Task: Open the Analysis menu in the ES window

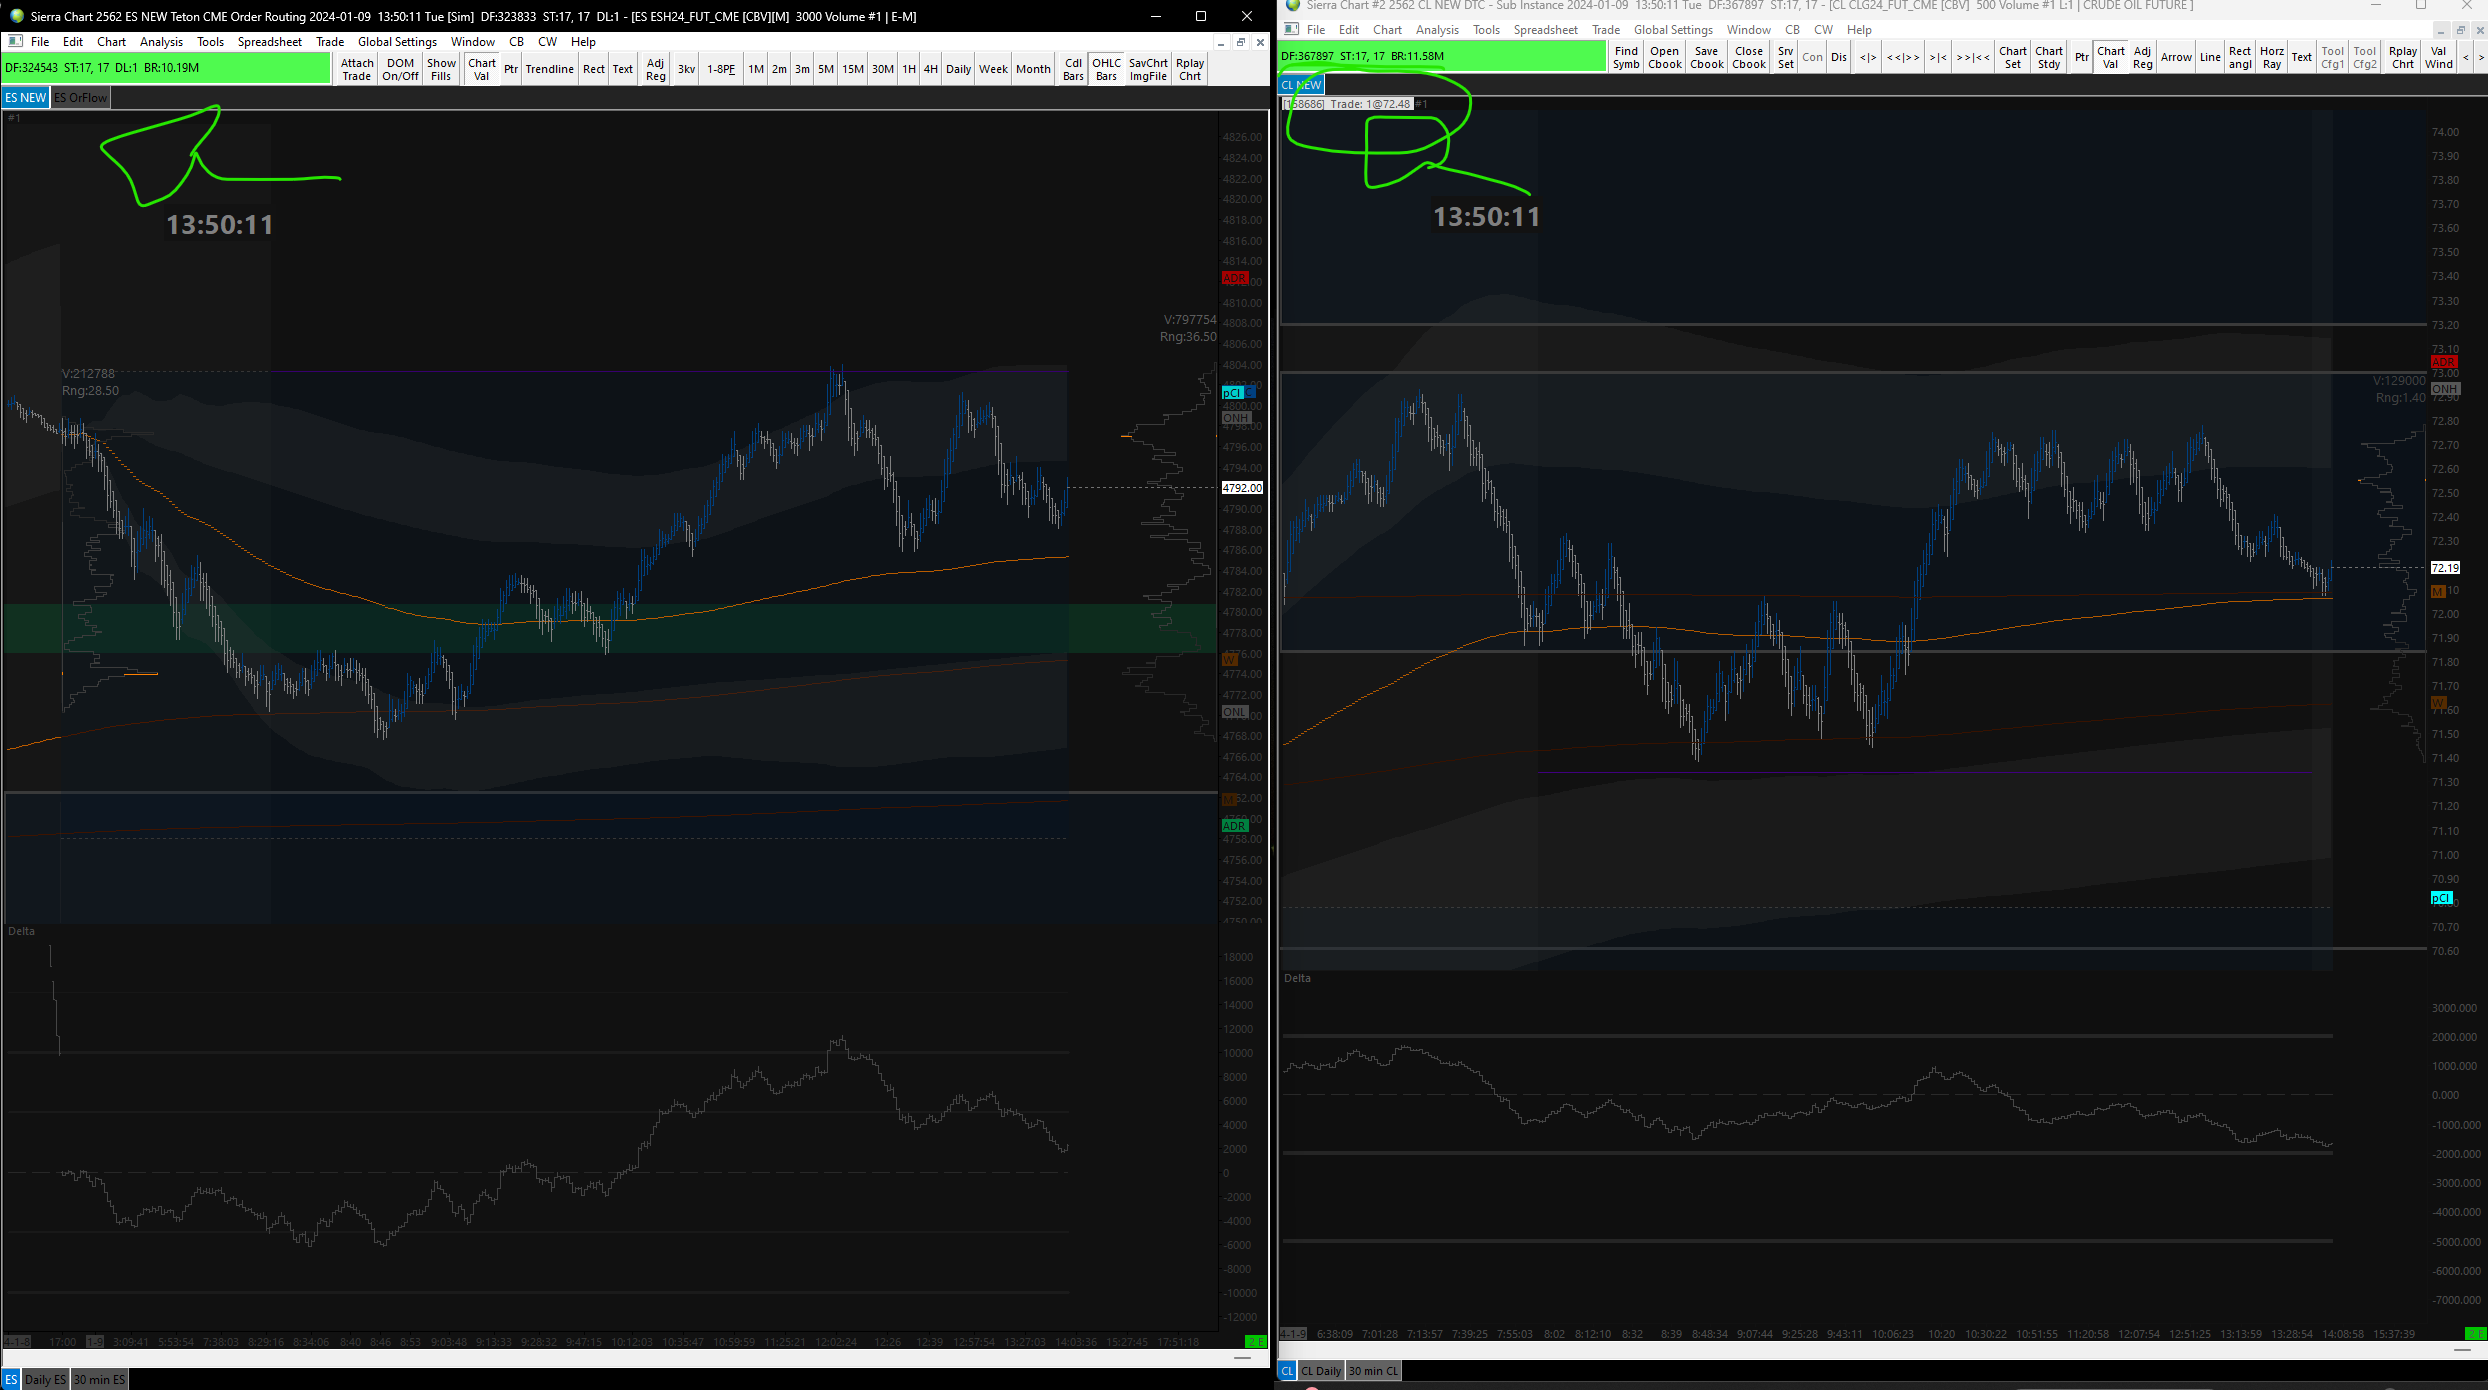Action: 161,42
